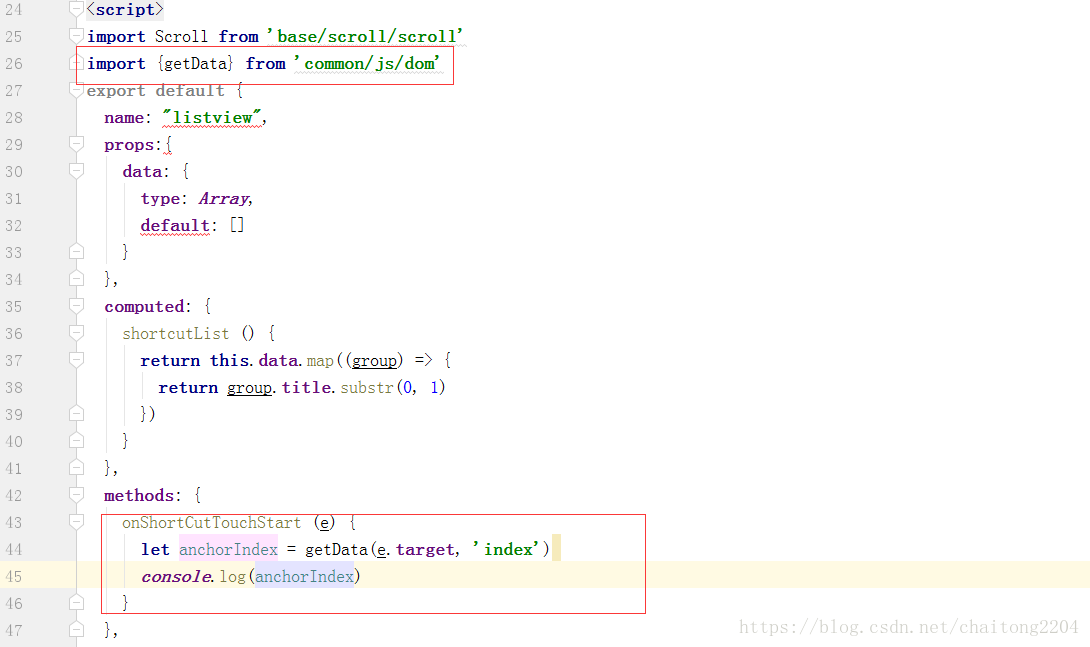This screenshot has height=647, width=1090.
Task: Click the 'onShortCutTouchStart' method name
Action: pyautogui.click(x=211, y=523)
